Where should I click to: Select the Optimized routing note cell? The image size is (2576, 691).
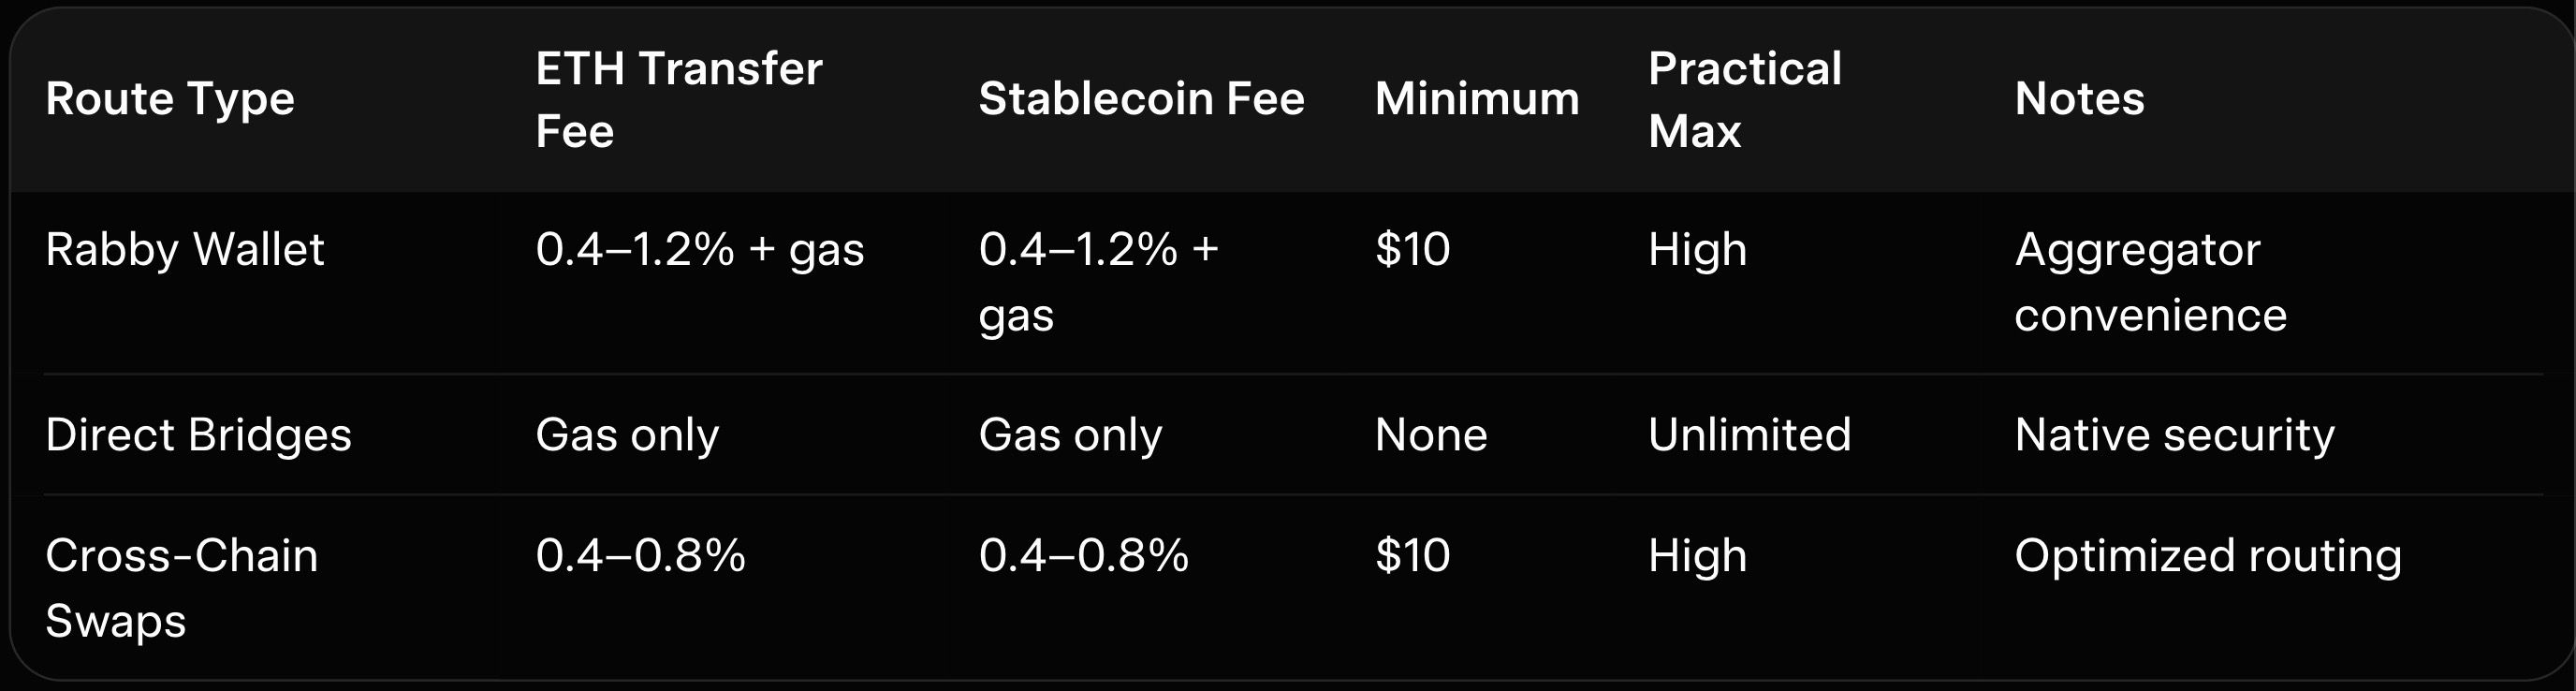pyautogui.click(x=2207, y=556)
